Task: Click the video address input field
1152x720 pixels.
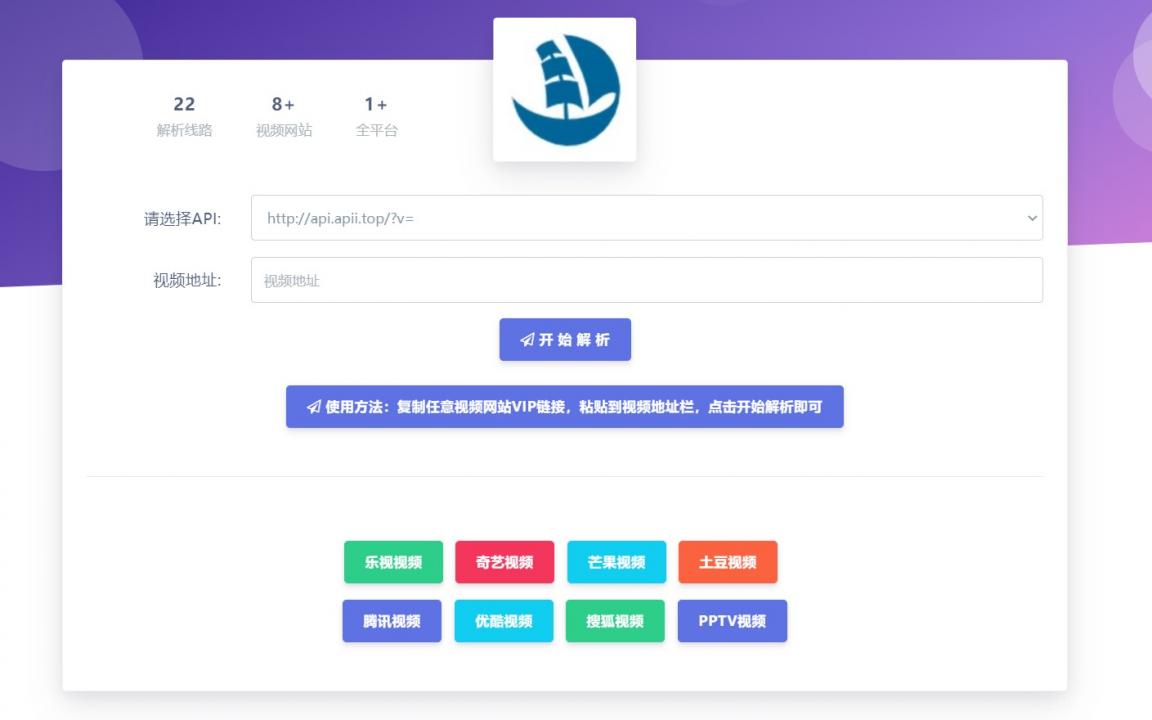Action: (x=647, y=280)
